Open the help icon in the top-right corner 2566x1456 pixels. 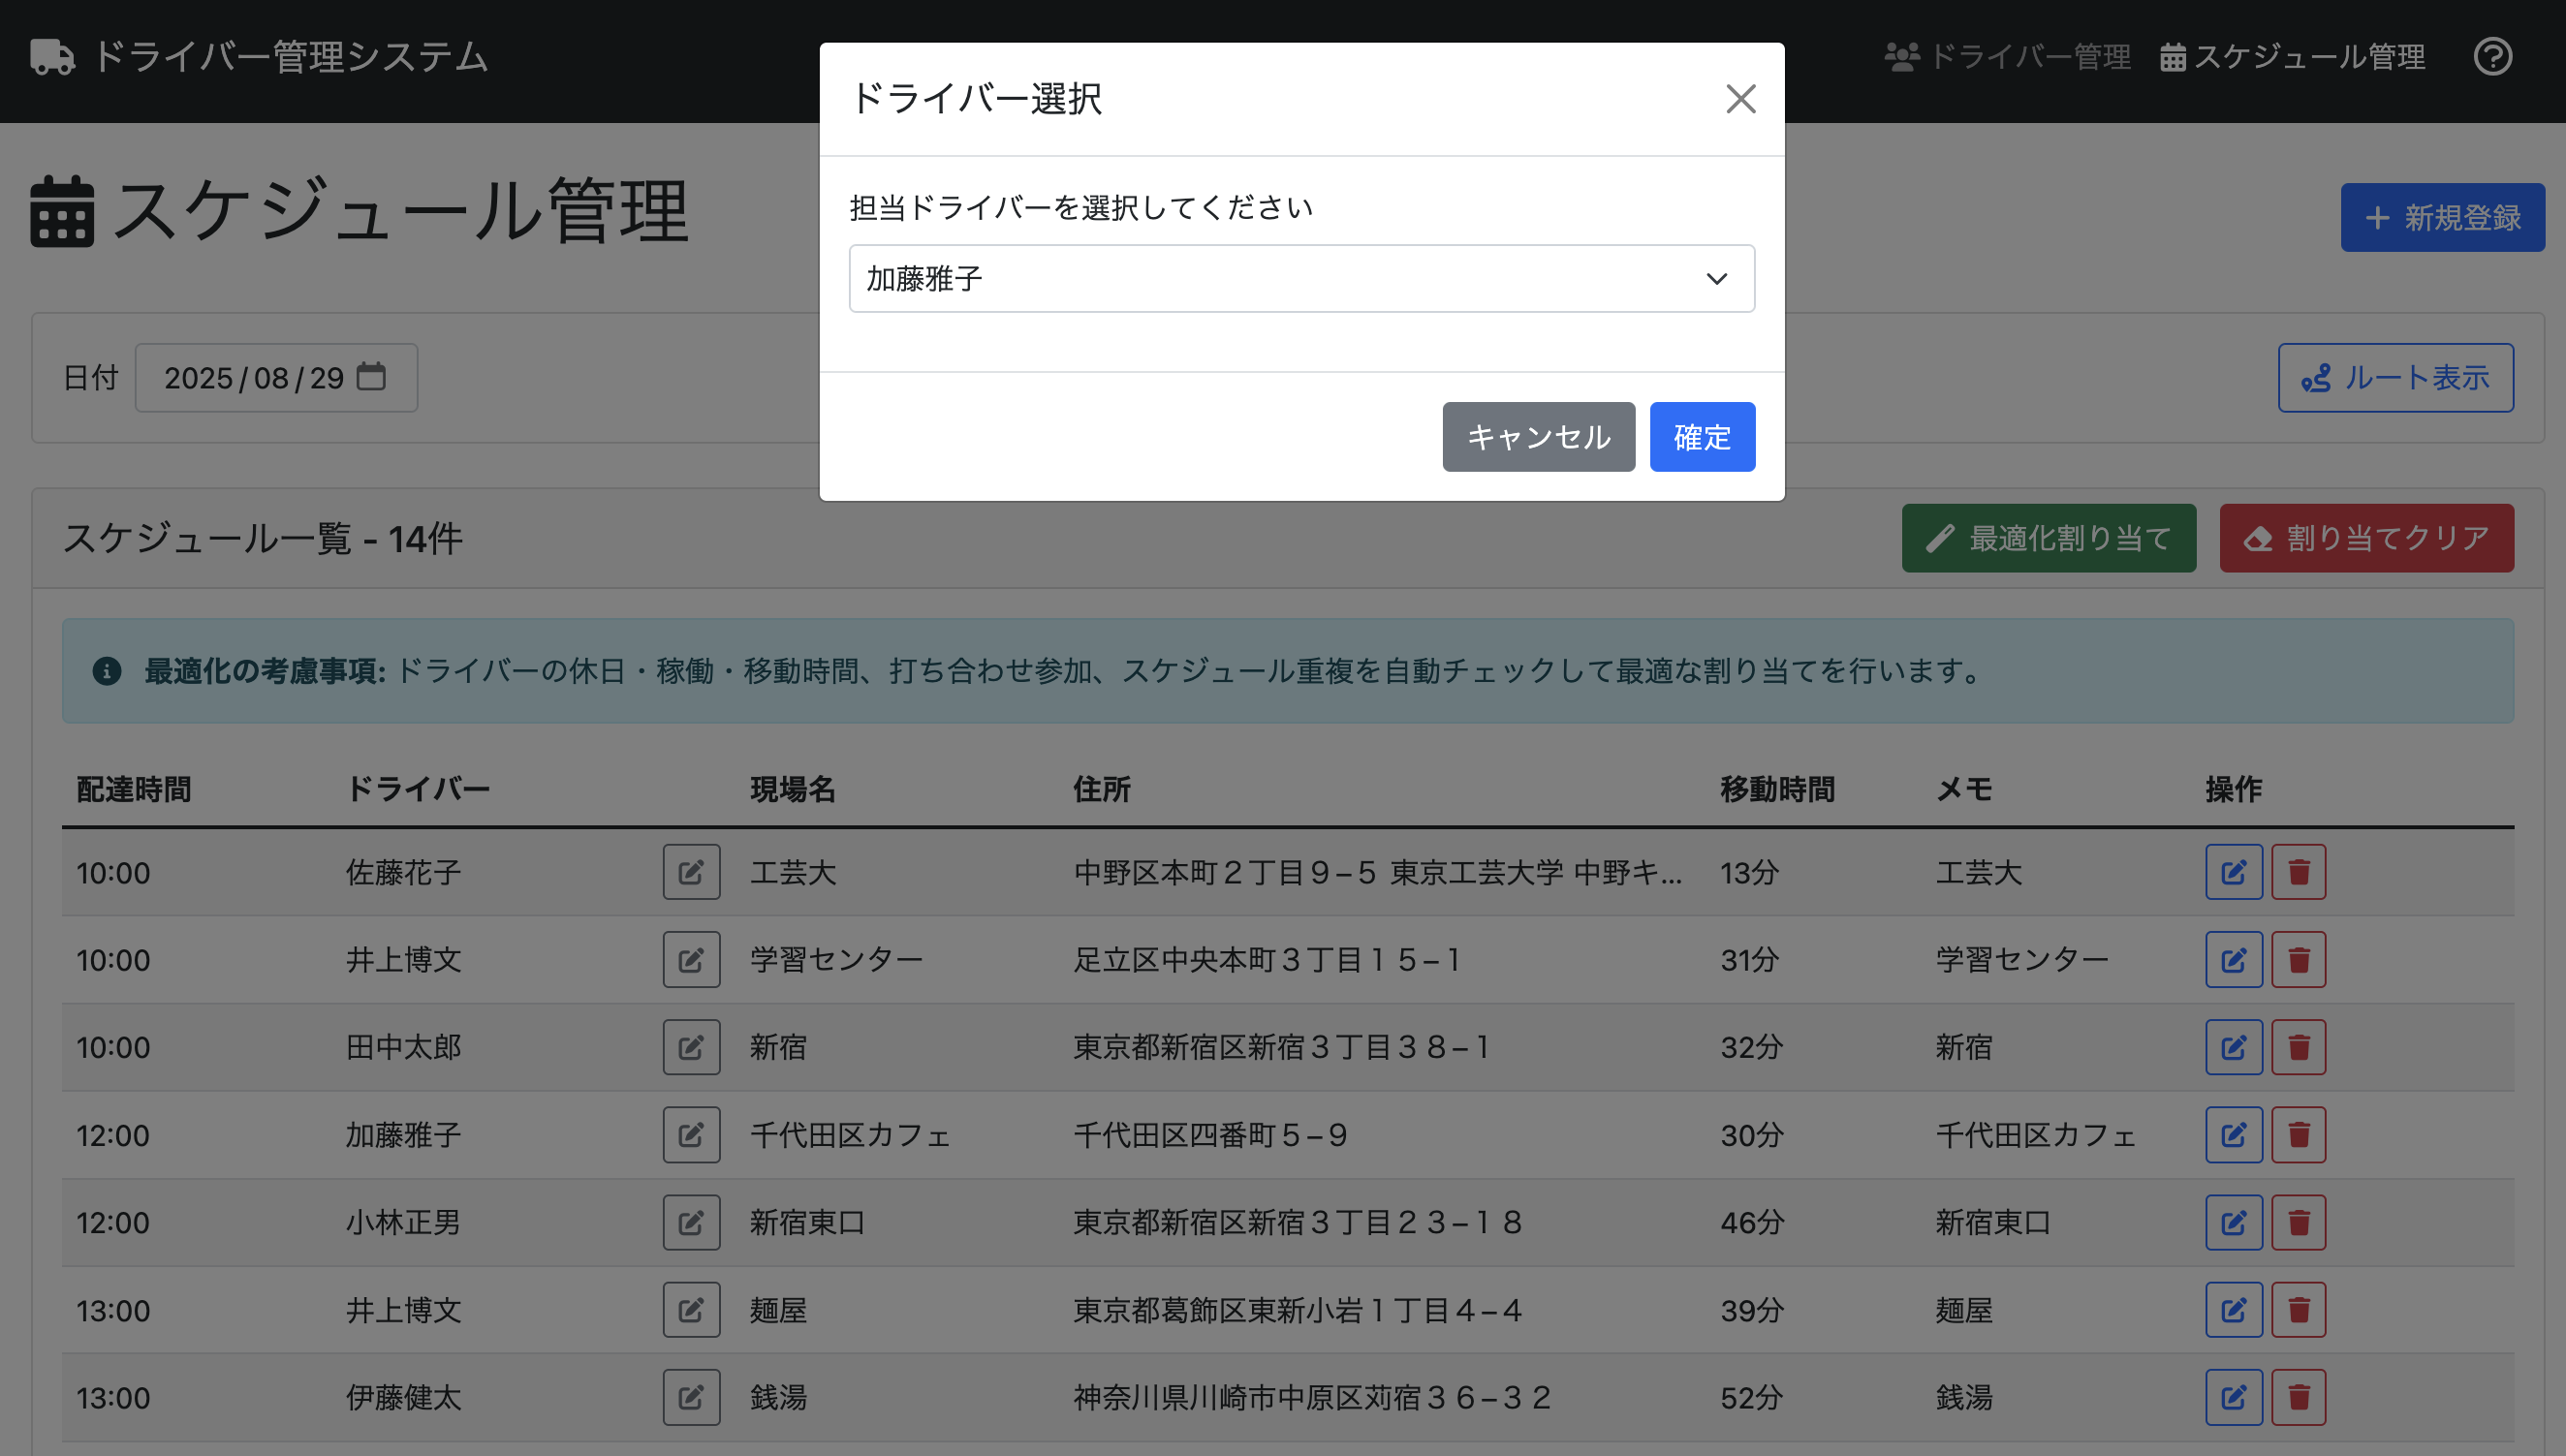pyautogui.click(x=2493, y=58)
